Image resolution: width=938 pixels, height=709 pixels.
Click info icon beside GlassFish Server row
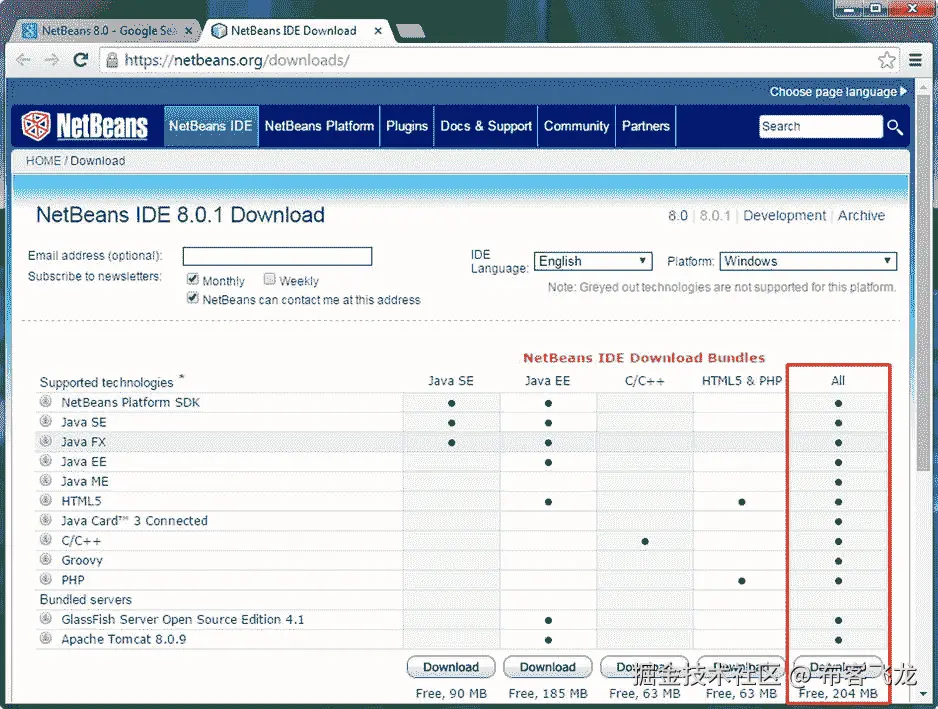pos(46,619)
